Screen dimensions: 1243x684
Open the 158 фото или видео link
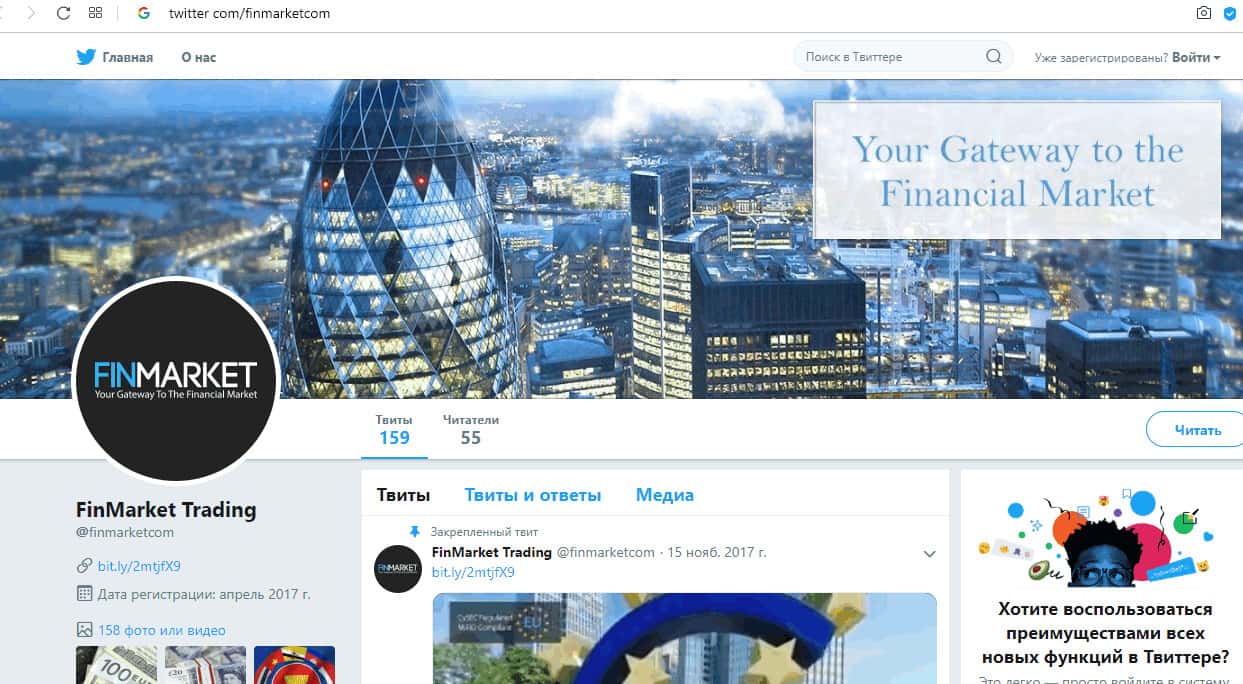click(x=162, y=630)
